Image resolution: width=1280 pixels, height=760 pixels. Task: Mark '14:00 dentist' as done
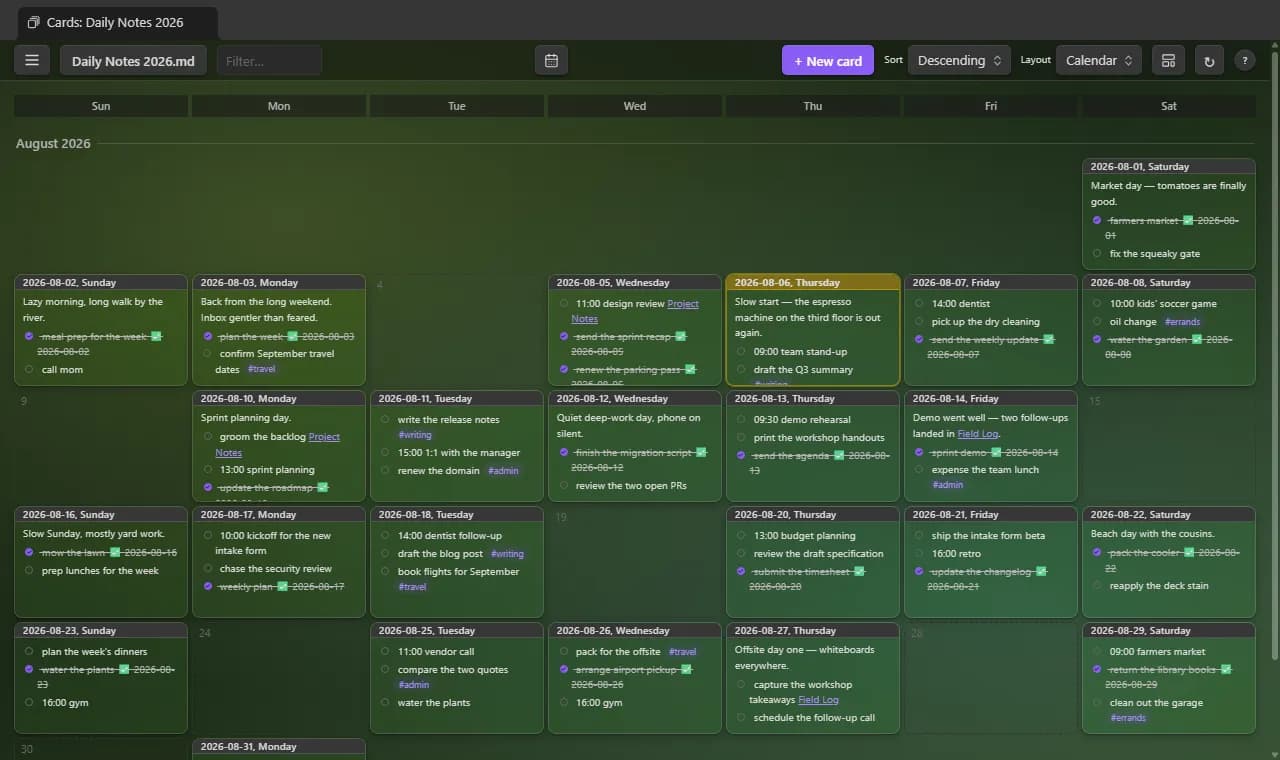(x=919, y=304)
